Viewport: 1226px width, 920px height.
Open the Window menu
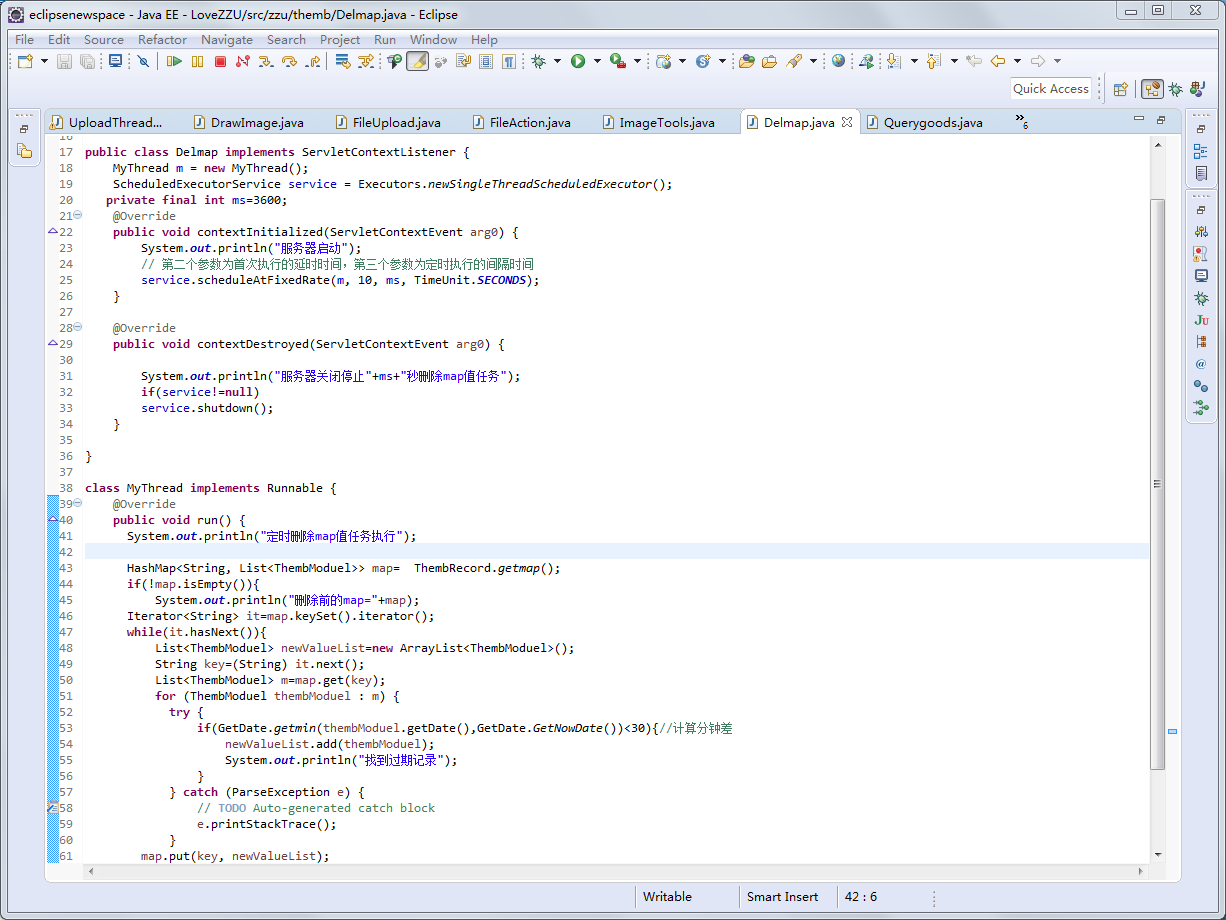point(433,40)
